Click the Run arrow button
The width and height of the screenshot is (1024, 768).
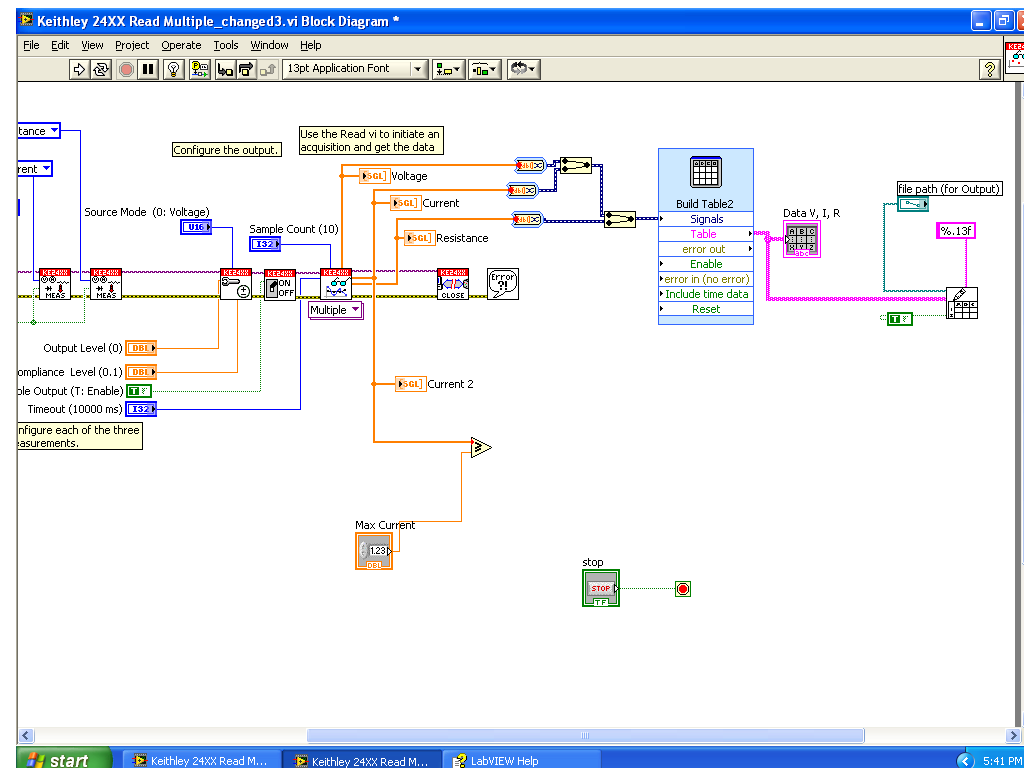point(79,69)
